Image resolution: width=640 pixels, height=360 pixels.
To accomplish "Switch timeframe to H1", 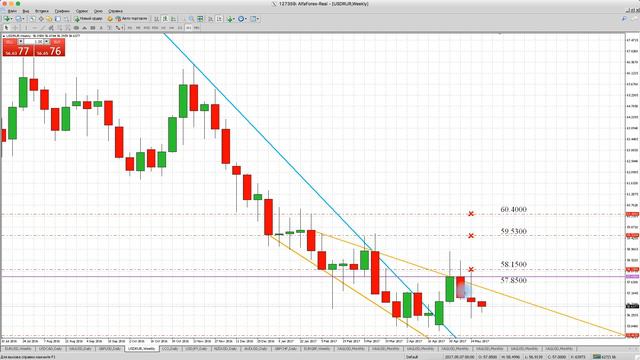I will [163, 28].
